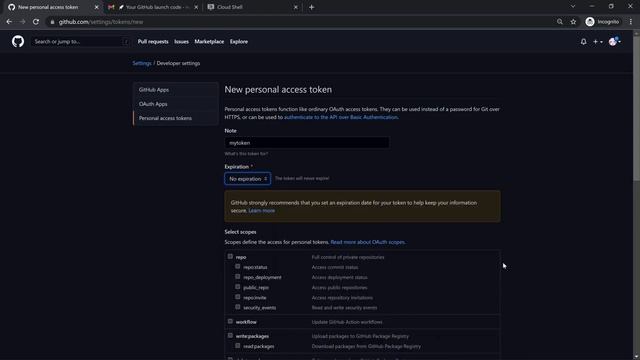Click the 'Select scopes' label
The image size is (640, 360).
tap(240, 232)
